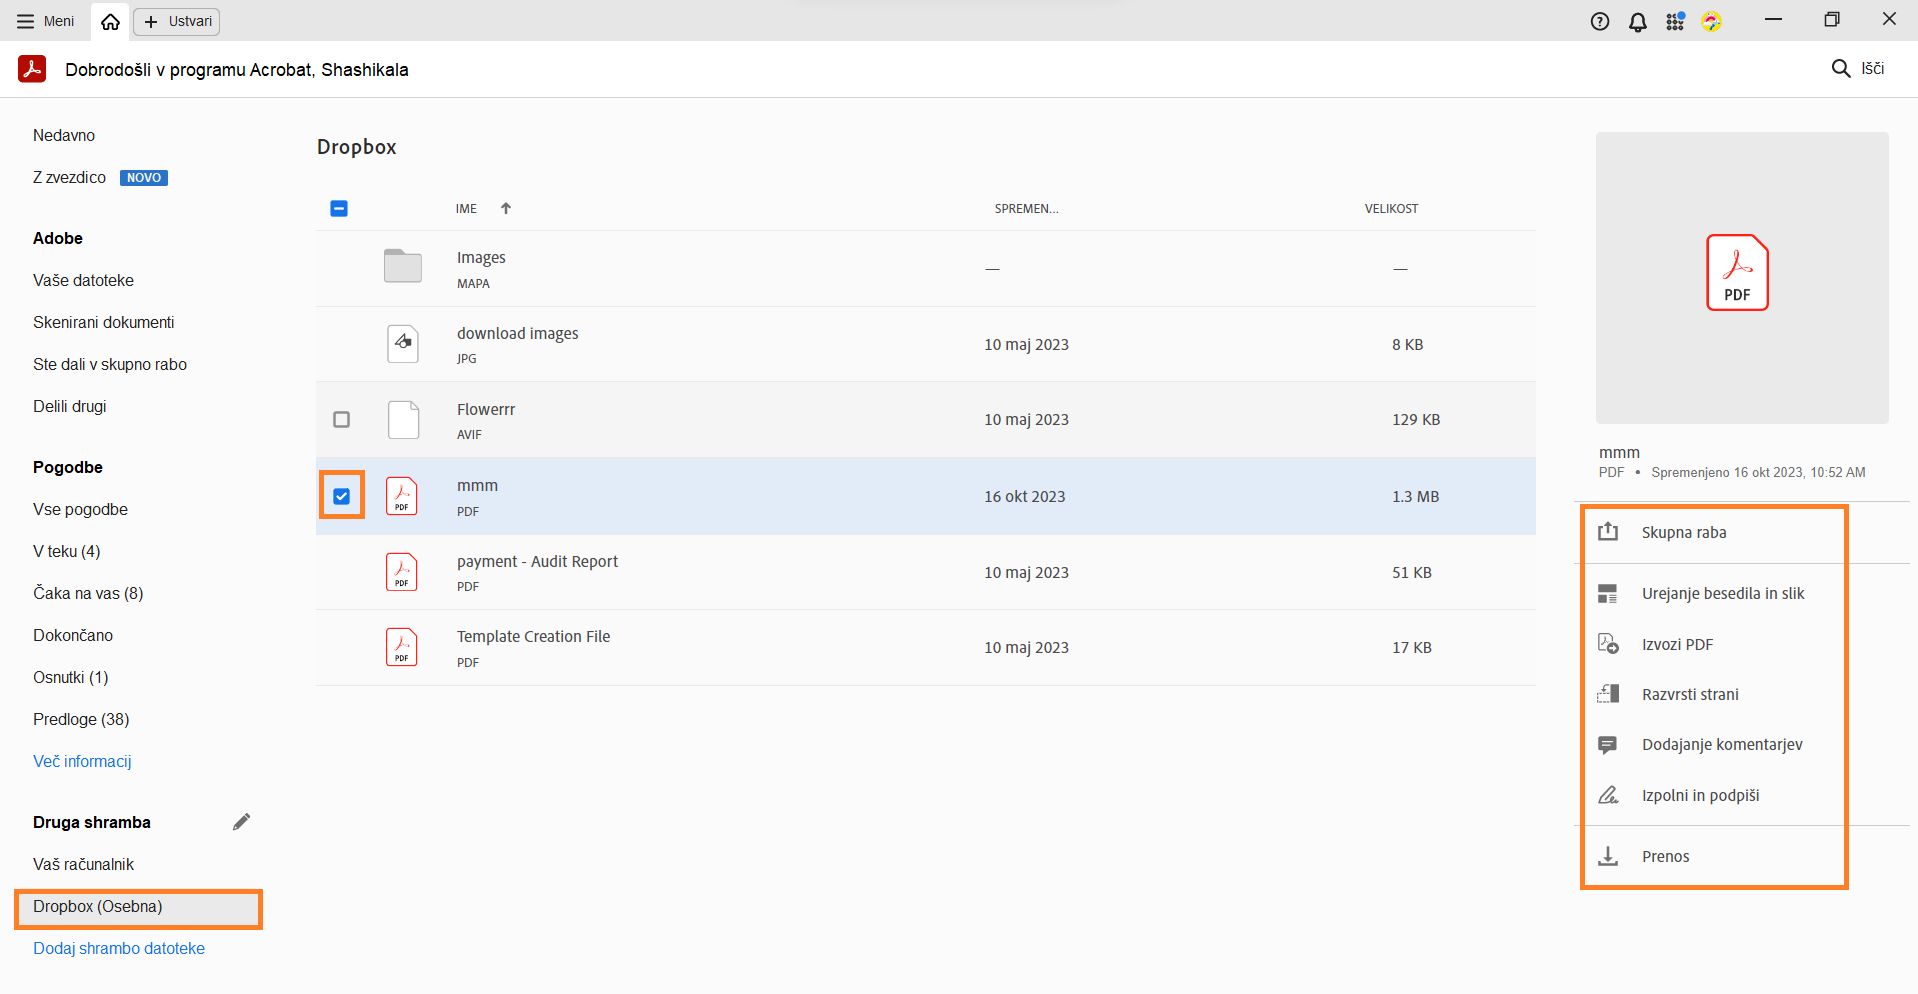Click the Izpolni in podpiši pen icon
Screen dimensions: 1918x994
pyautogui.click(x=1608, y=795)
